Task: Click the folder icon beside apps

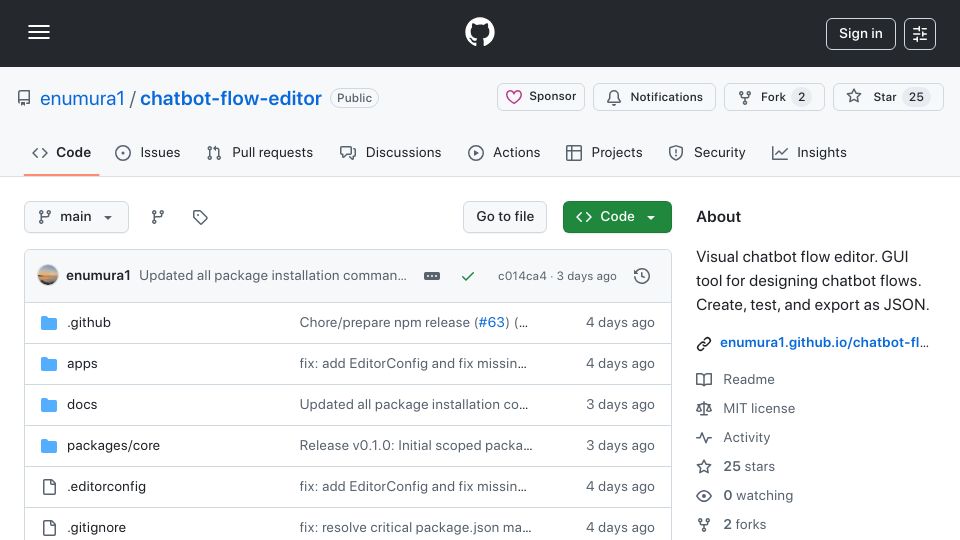Action: click(x=49, y=364)
